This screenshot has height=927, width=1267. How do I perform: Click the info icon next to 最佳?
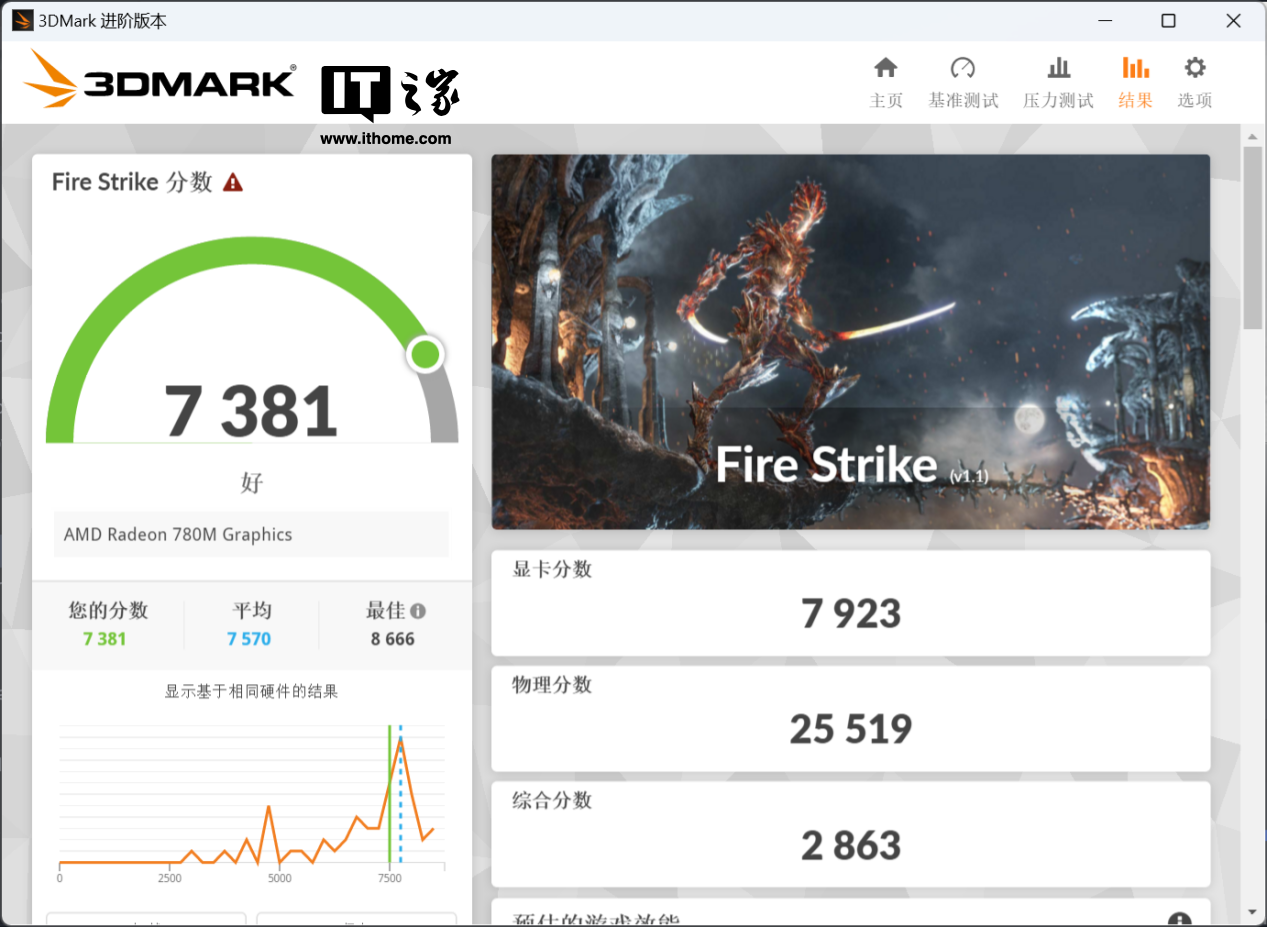click(x=418, y=611)
